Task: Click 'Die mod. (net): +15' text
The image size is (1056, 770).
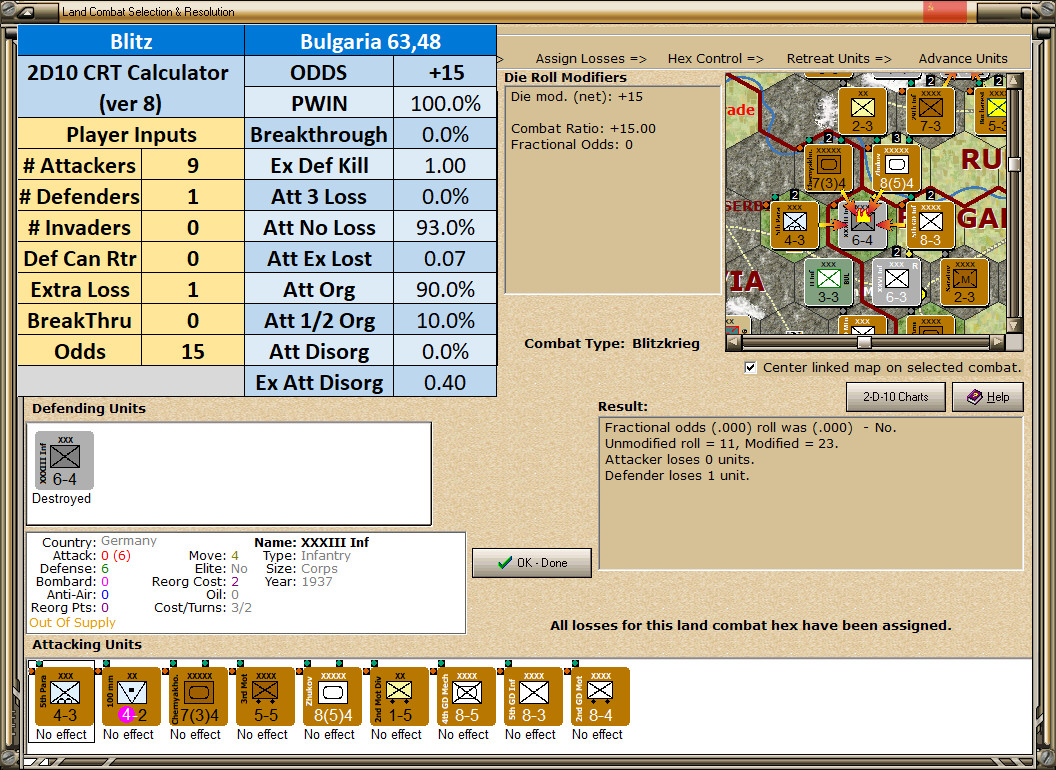Action: point(576,97)
